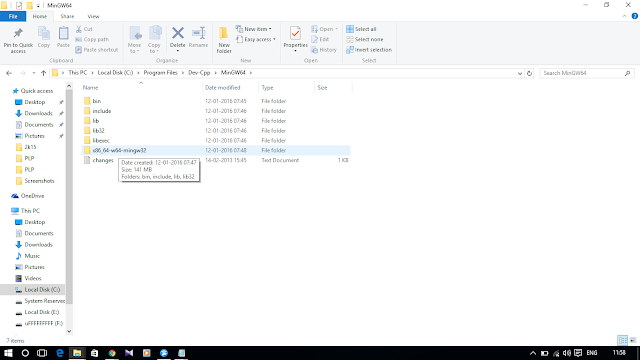Switch to the Home tab
Viewport: 640px width, 360px height.
40,16
